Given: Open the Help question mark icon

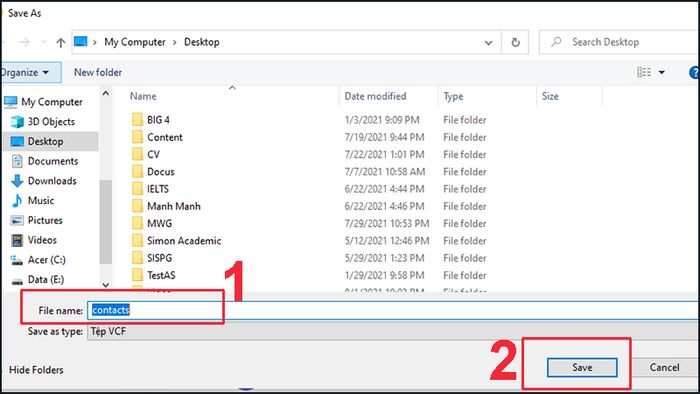Looking at the screenshot, I should [695, 72].
